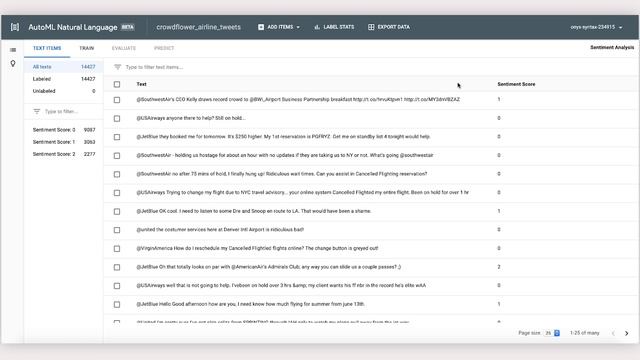Switch to the Text Items tab
The width and height of the screenshot is (640, 360).
coord(47,48)
